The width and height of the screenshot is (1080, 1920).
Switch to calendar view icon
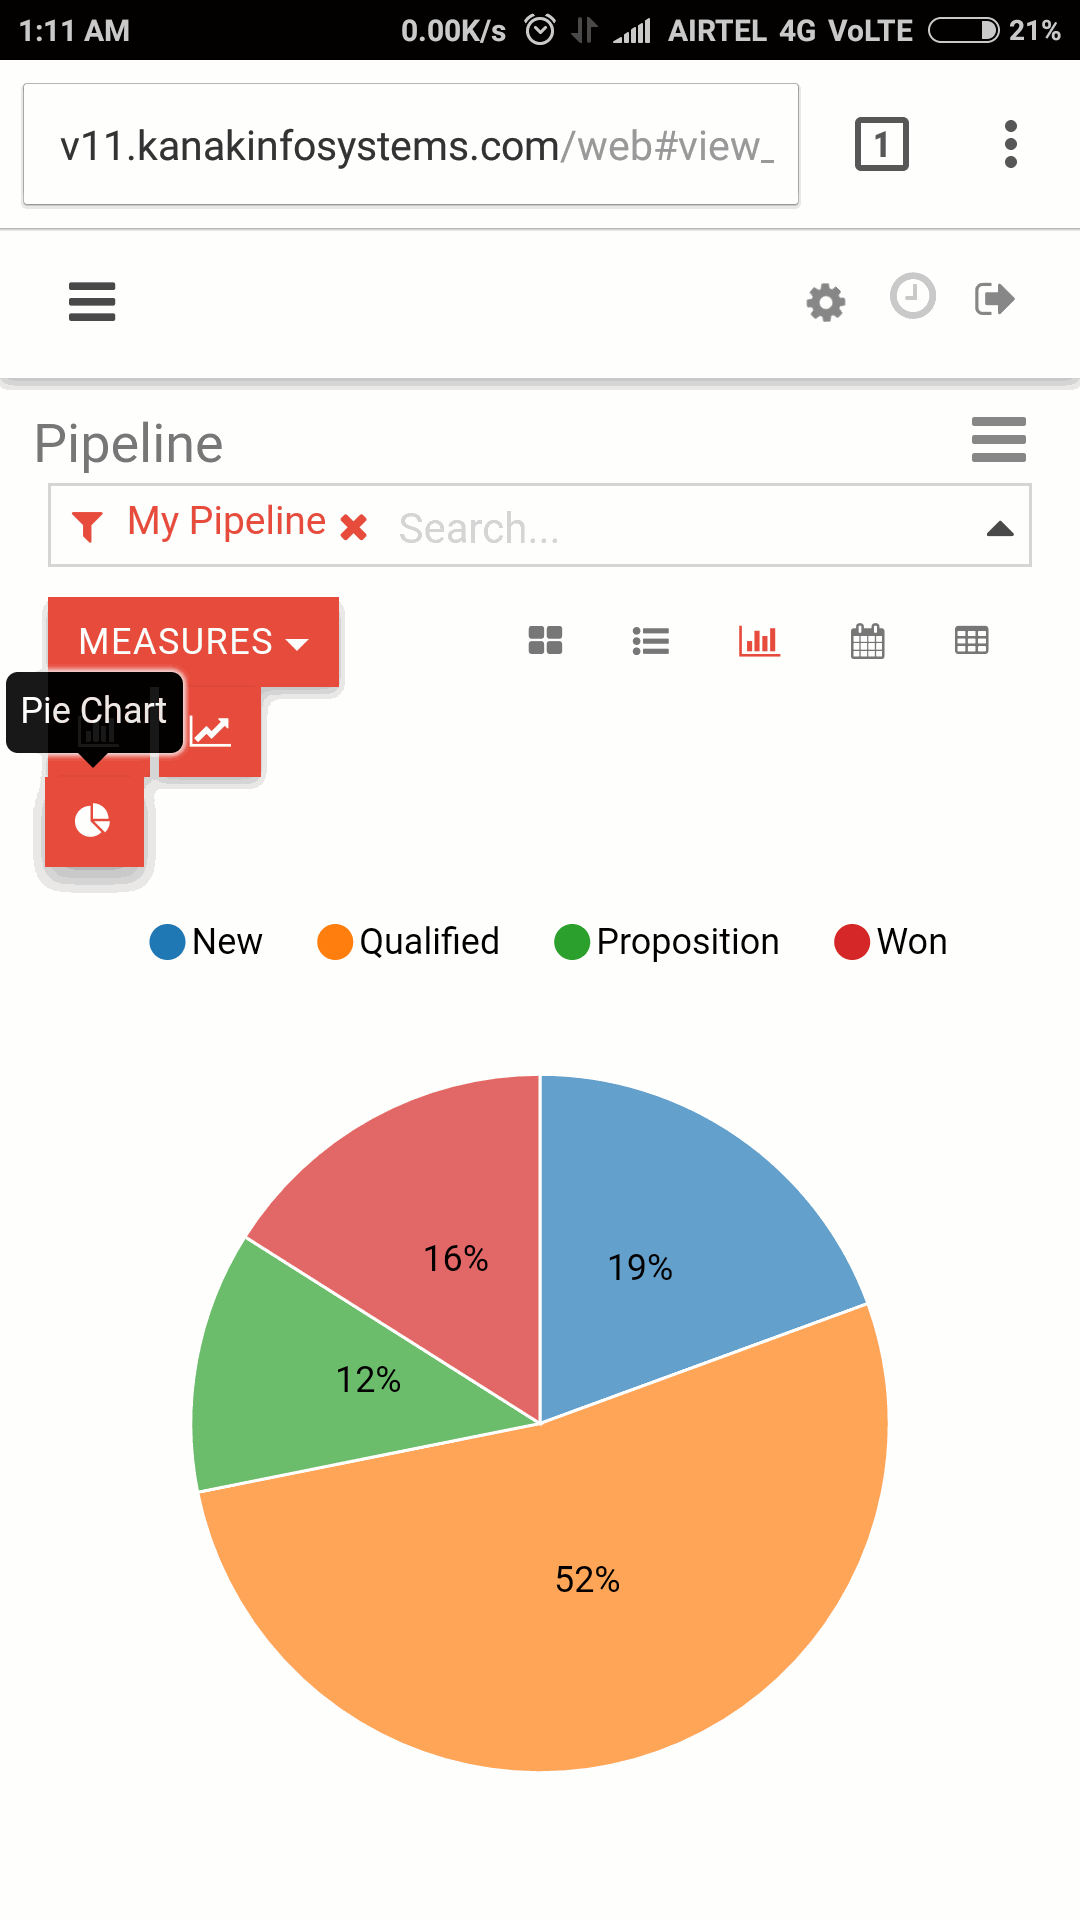tap(867, 641)
